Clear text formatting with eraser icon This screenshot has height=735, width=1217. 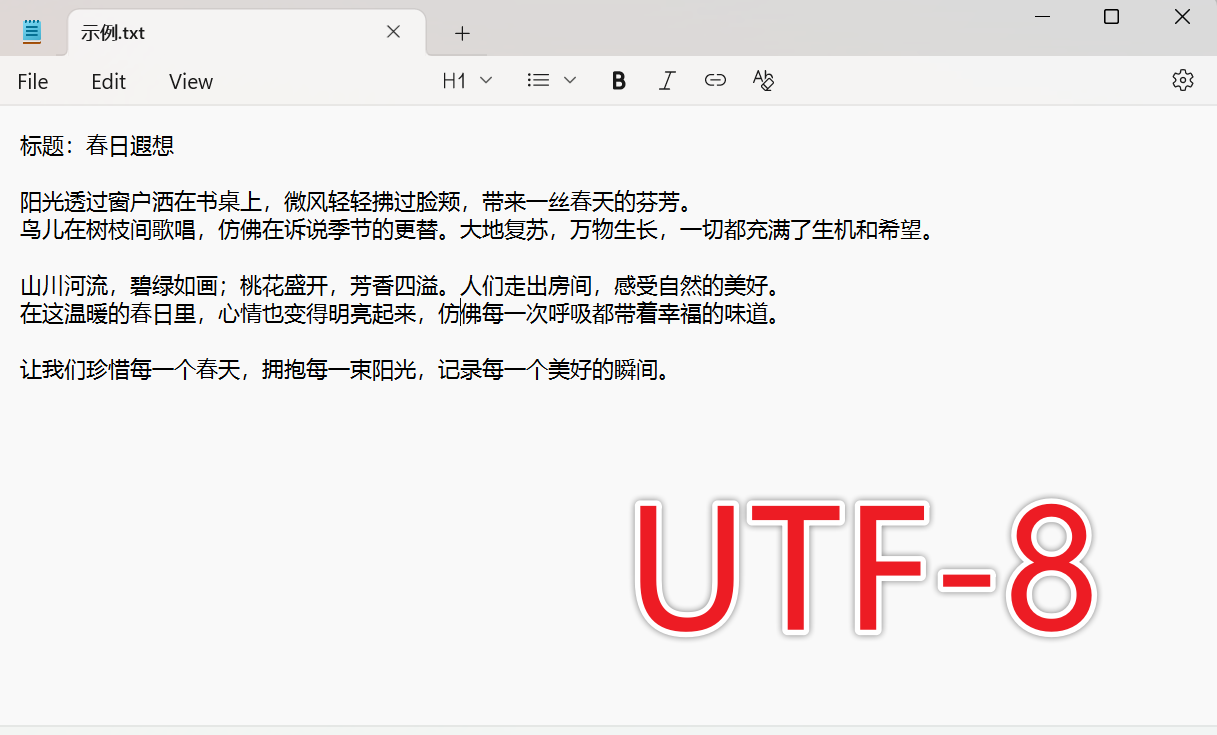pyautogui.click(x=763, y=80)
